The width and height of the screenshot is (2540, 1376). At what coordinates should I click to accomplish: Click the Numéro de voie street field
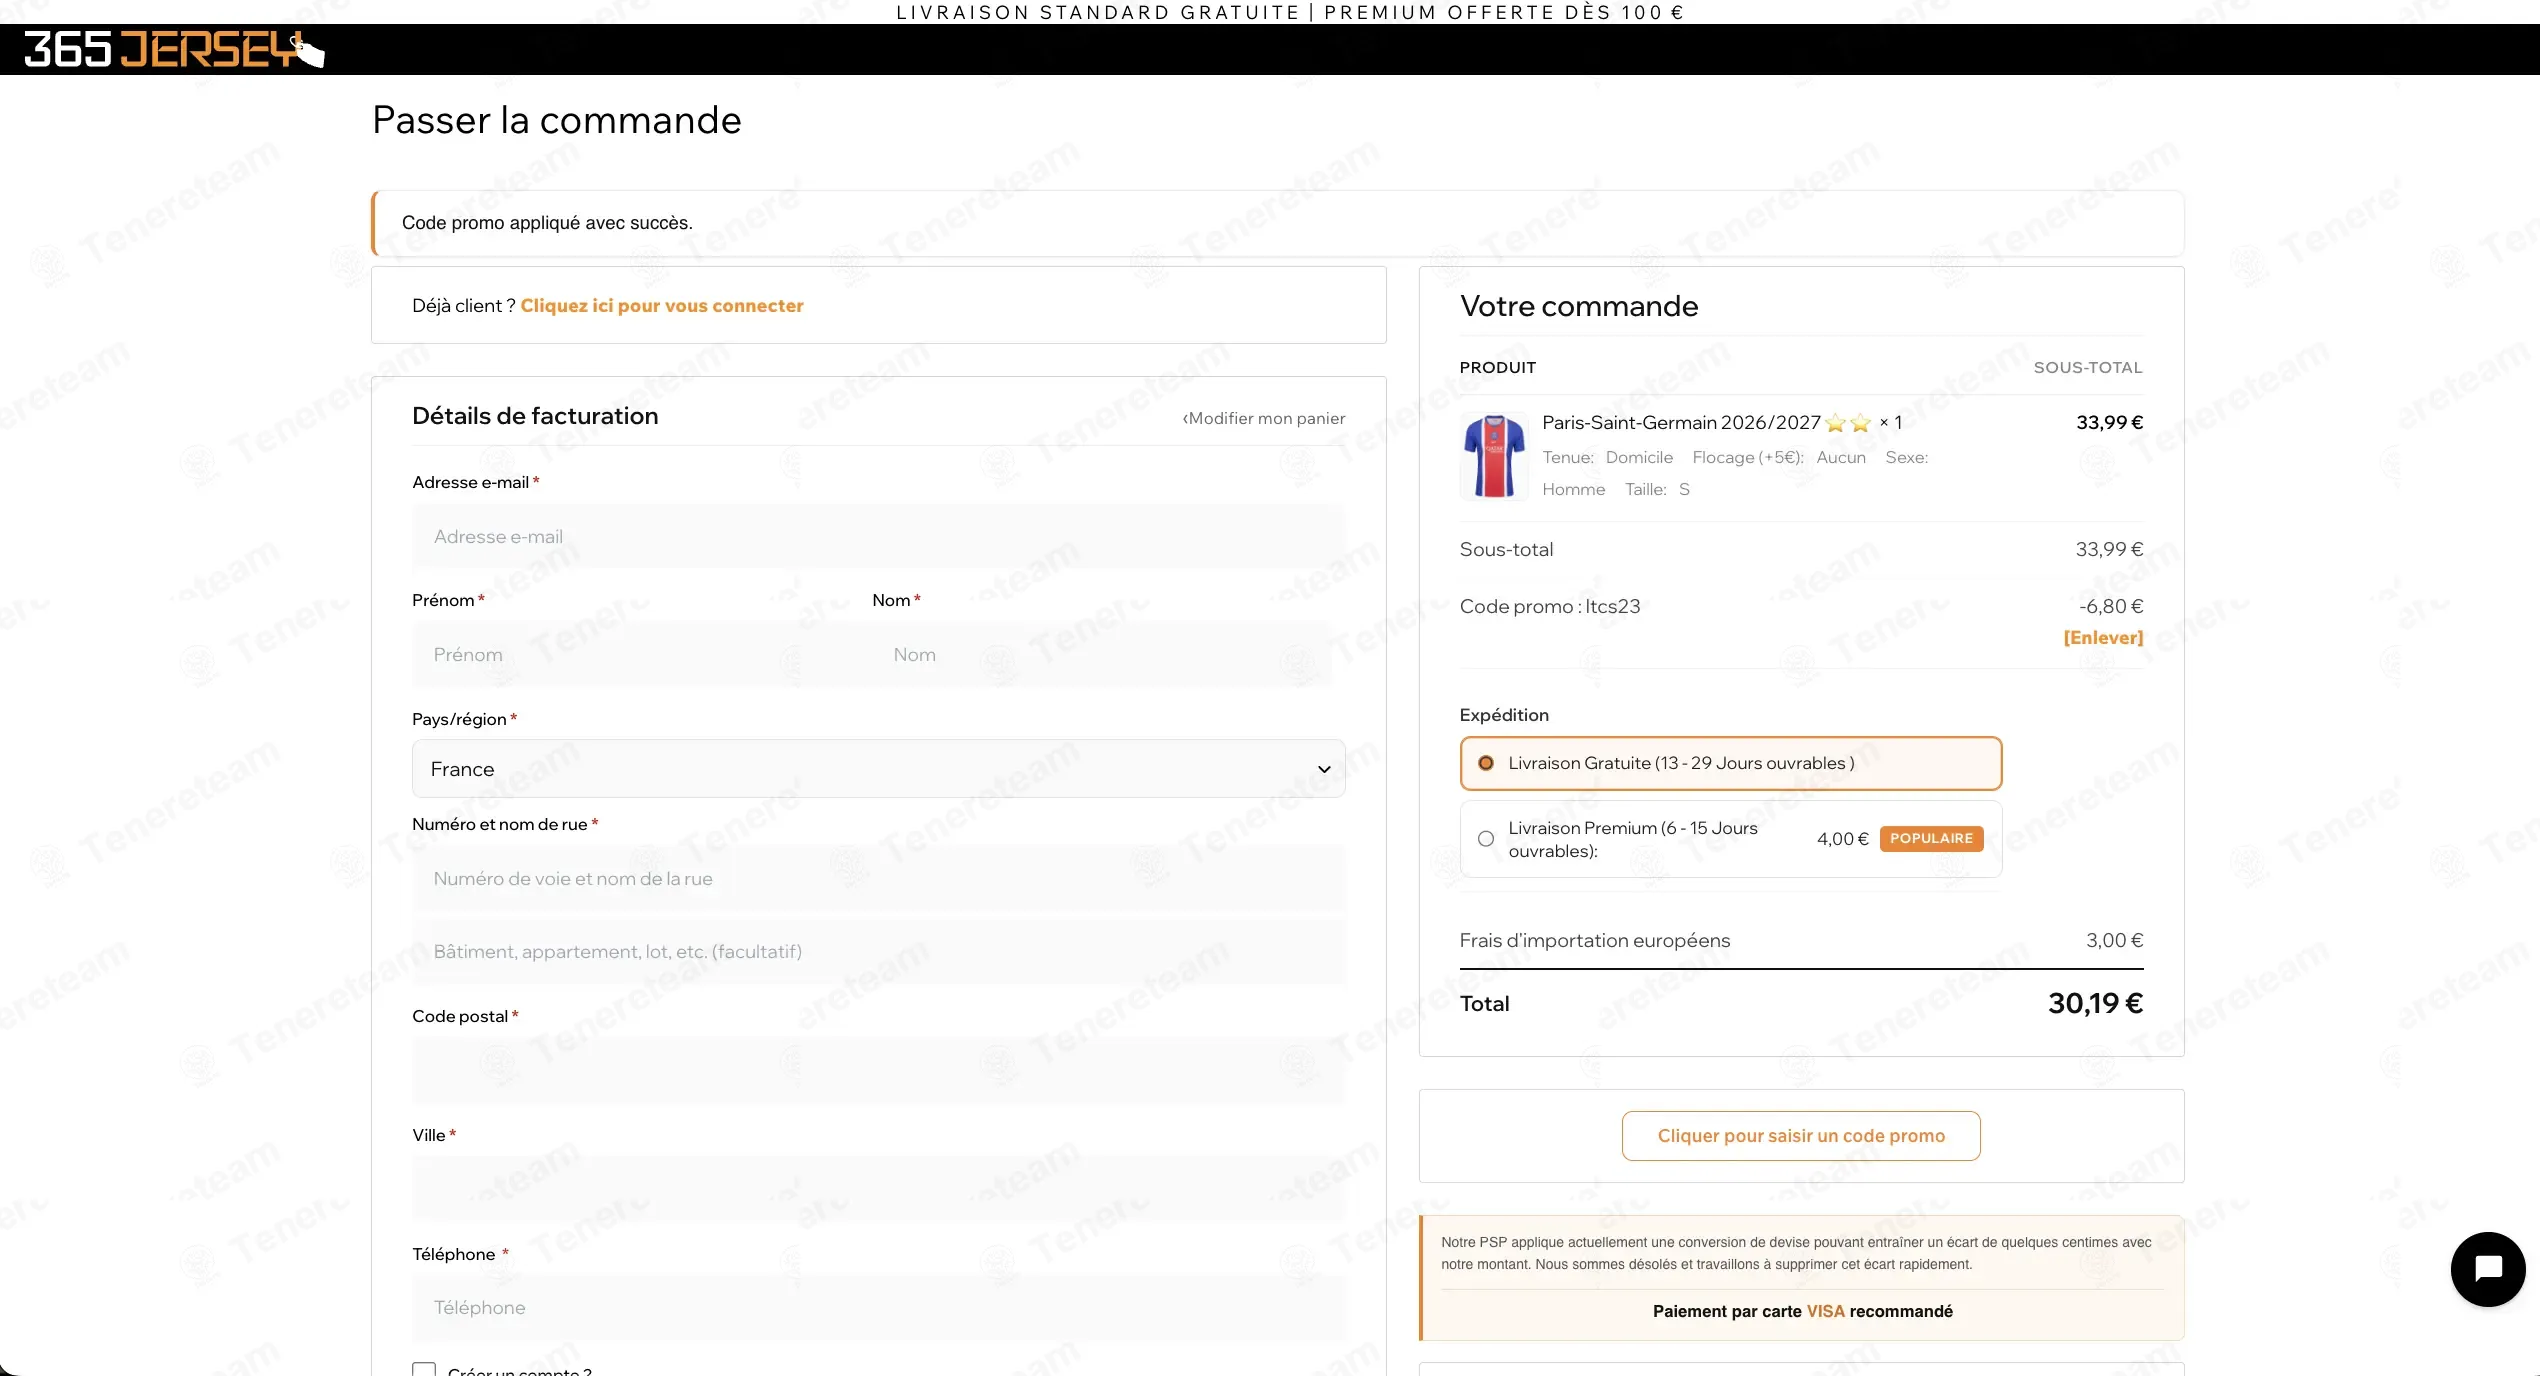(878, 879)
